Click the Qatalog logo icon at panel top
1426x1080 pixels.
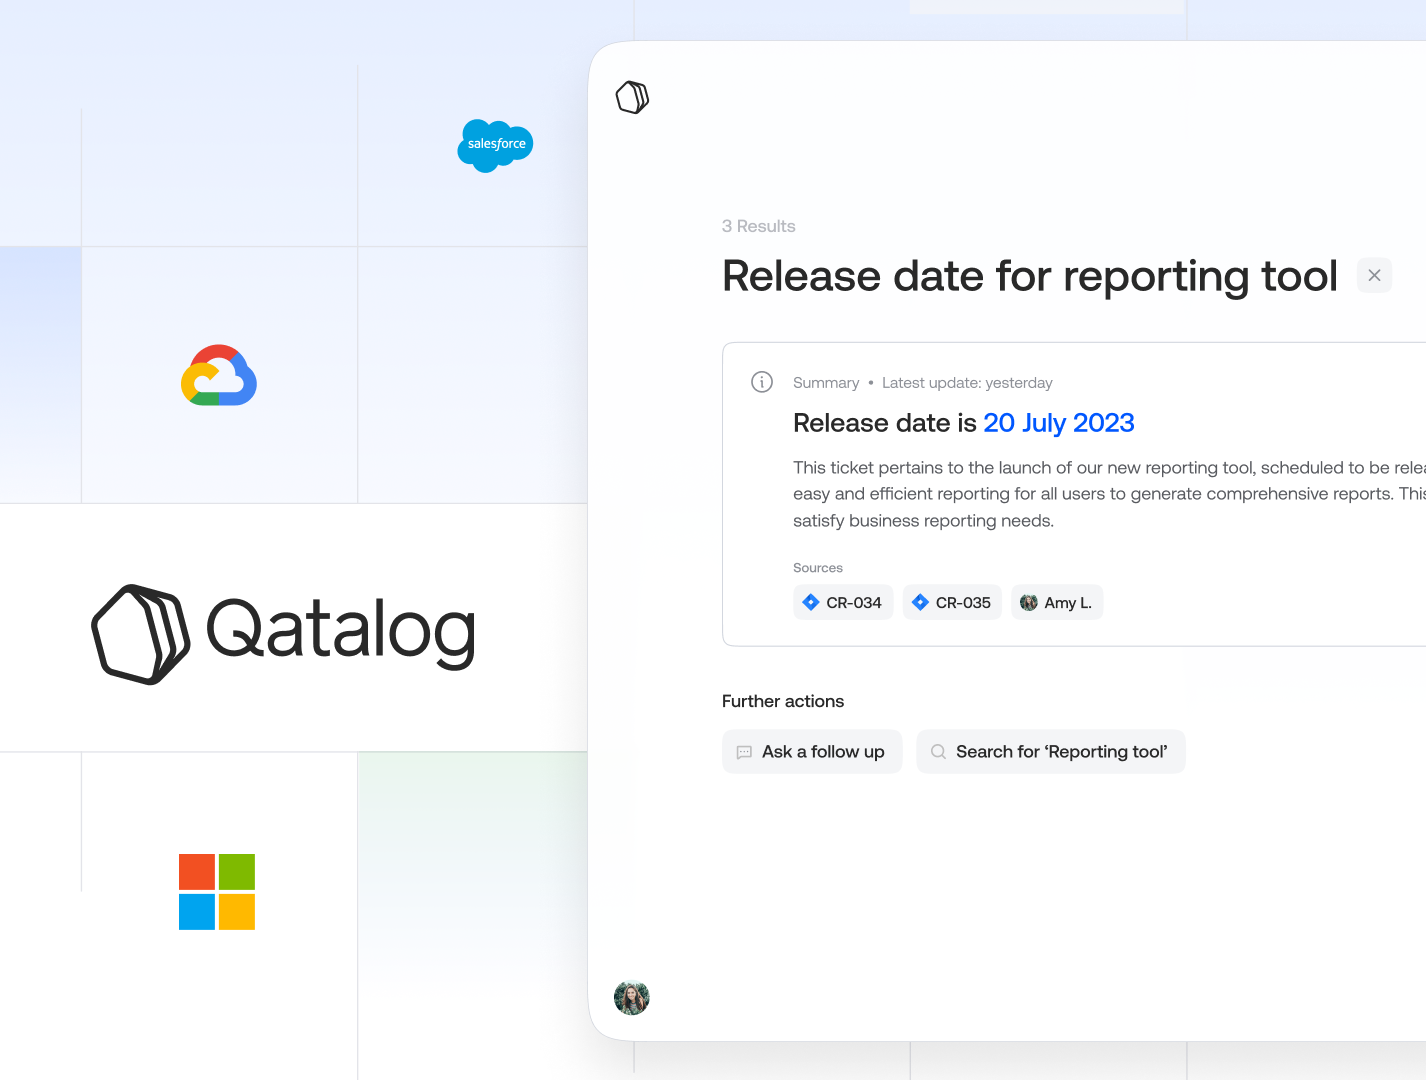632,97
